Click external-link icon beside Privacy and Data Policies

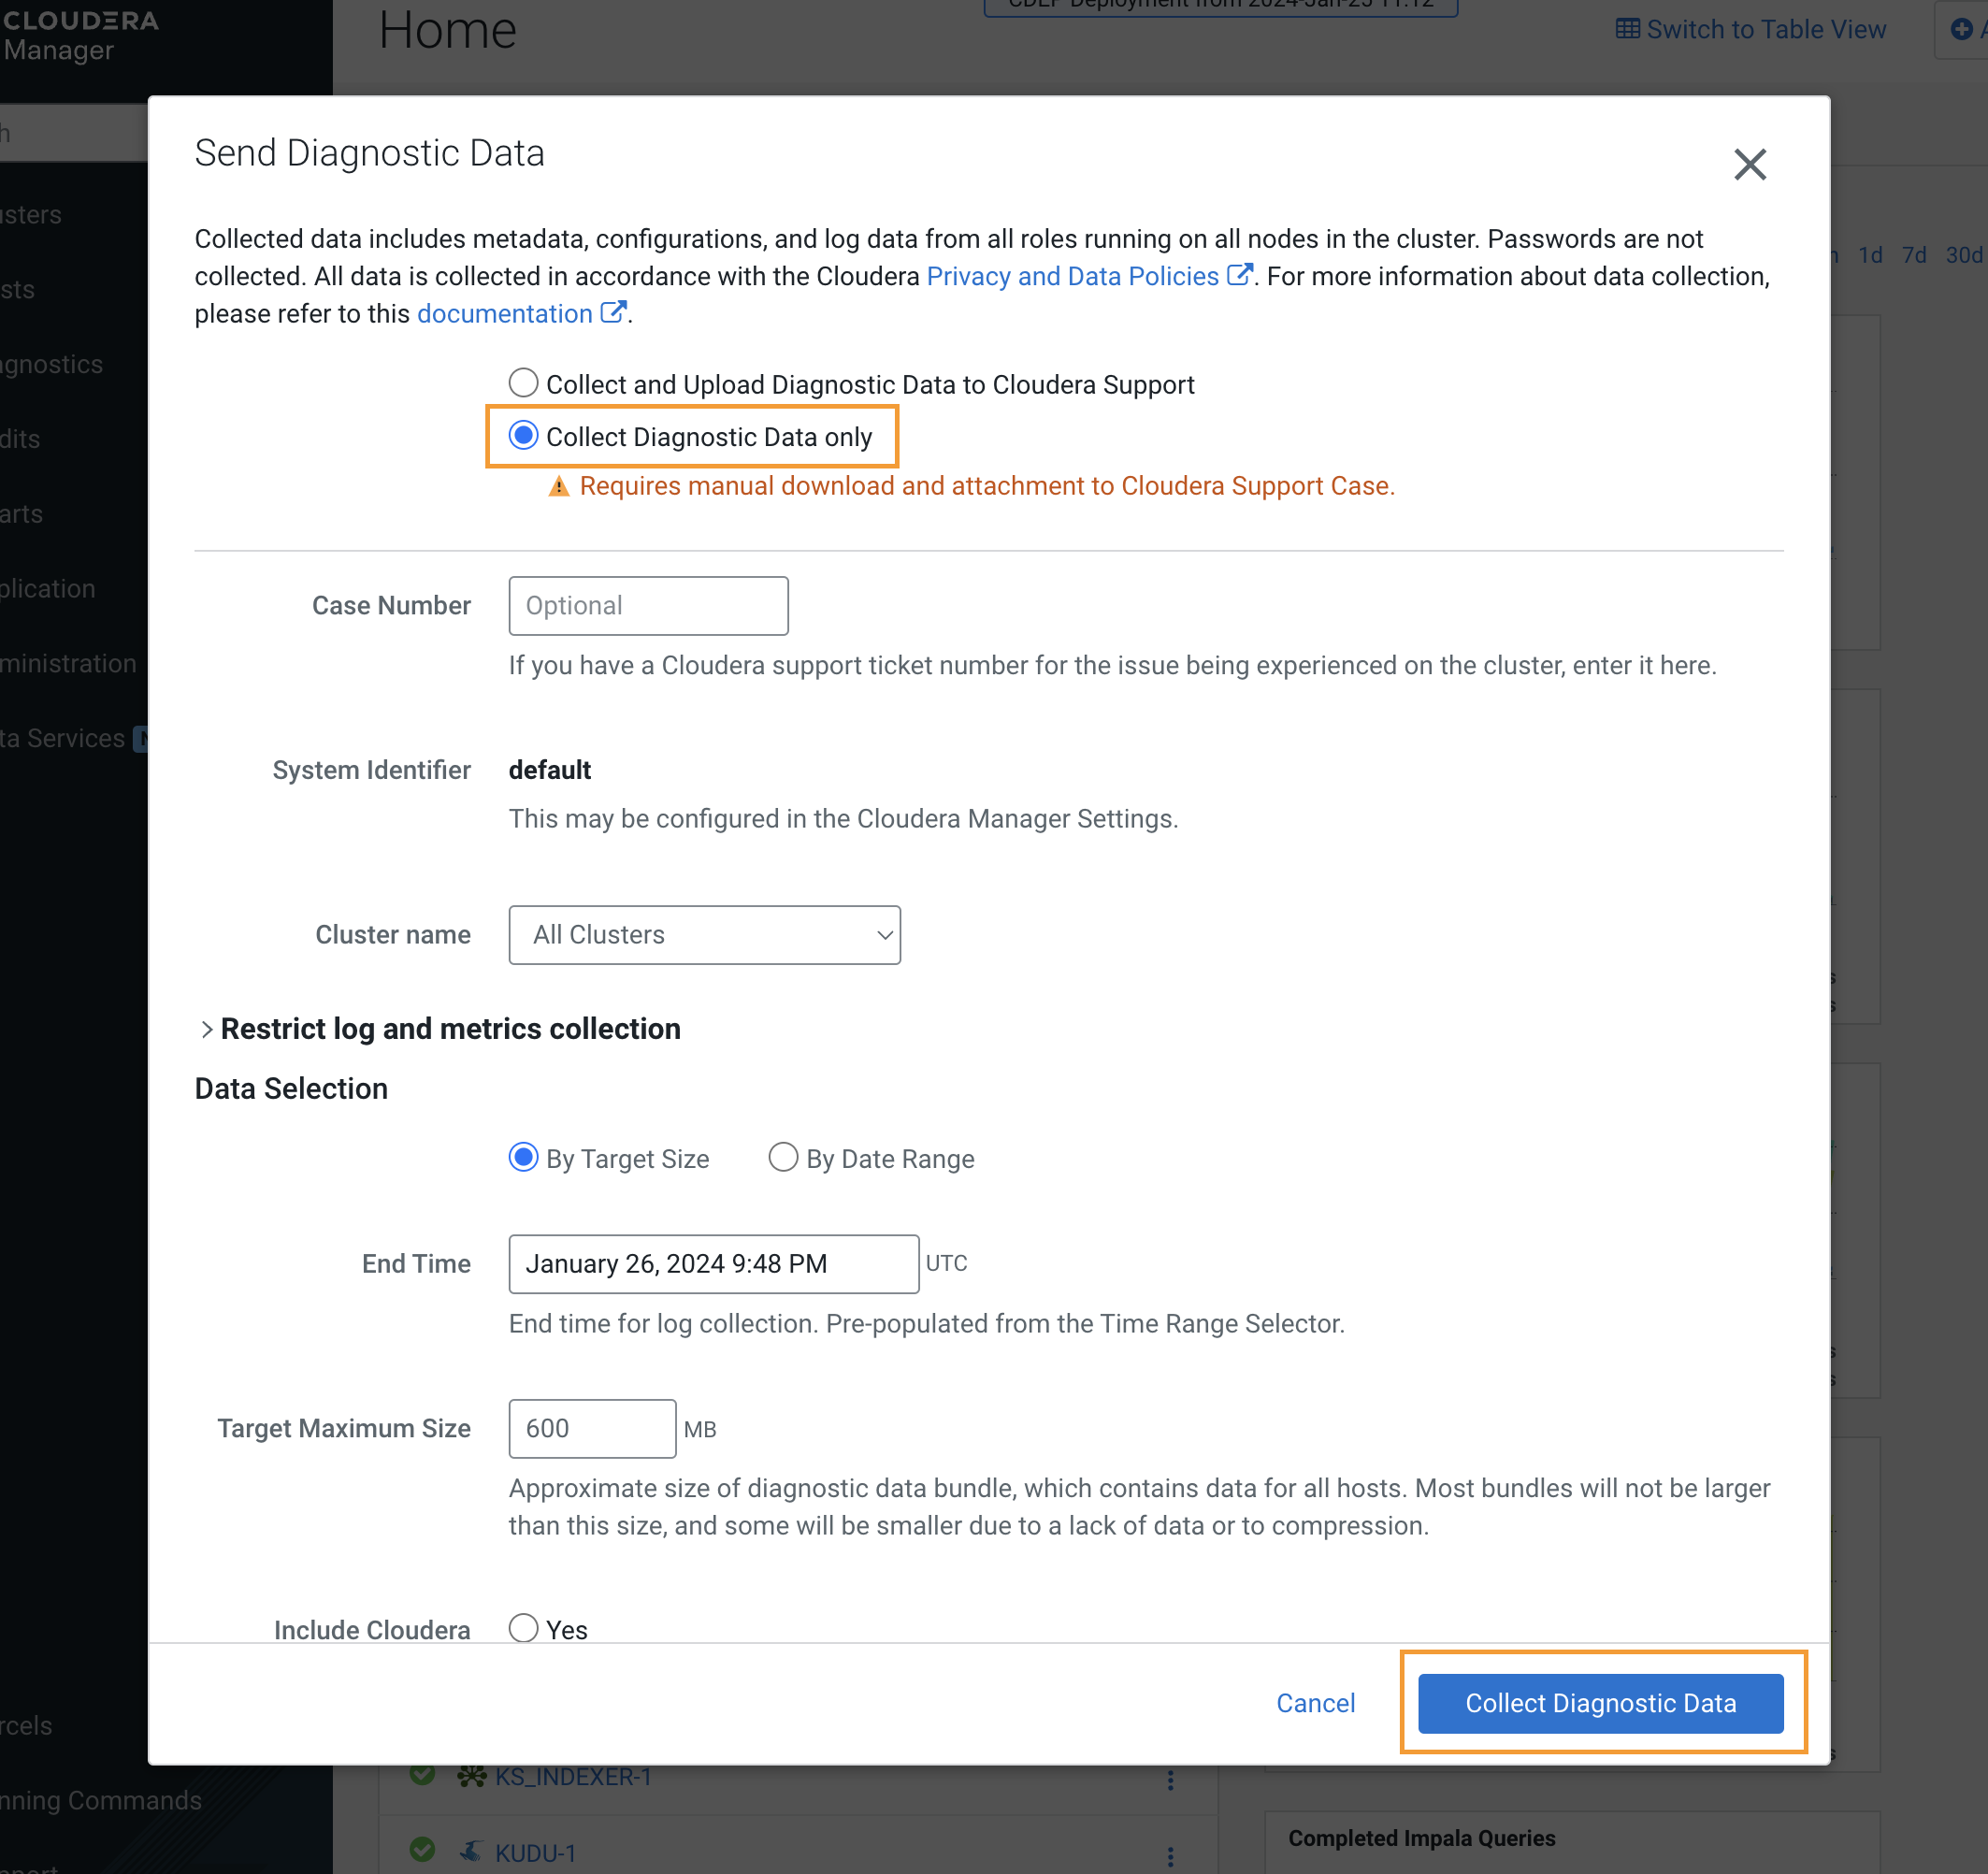click(x=1238, y=275)
